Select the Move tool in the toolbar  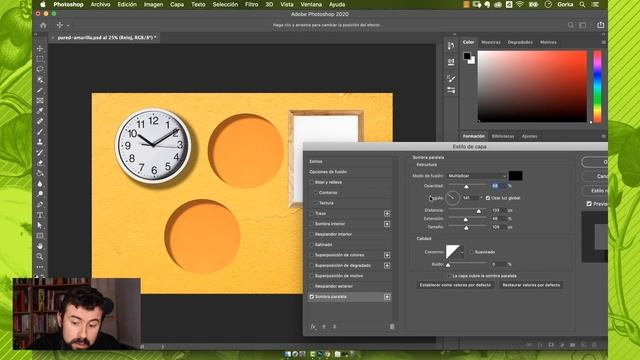[40, 49]
